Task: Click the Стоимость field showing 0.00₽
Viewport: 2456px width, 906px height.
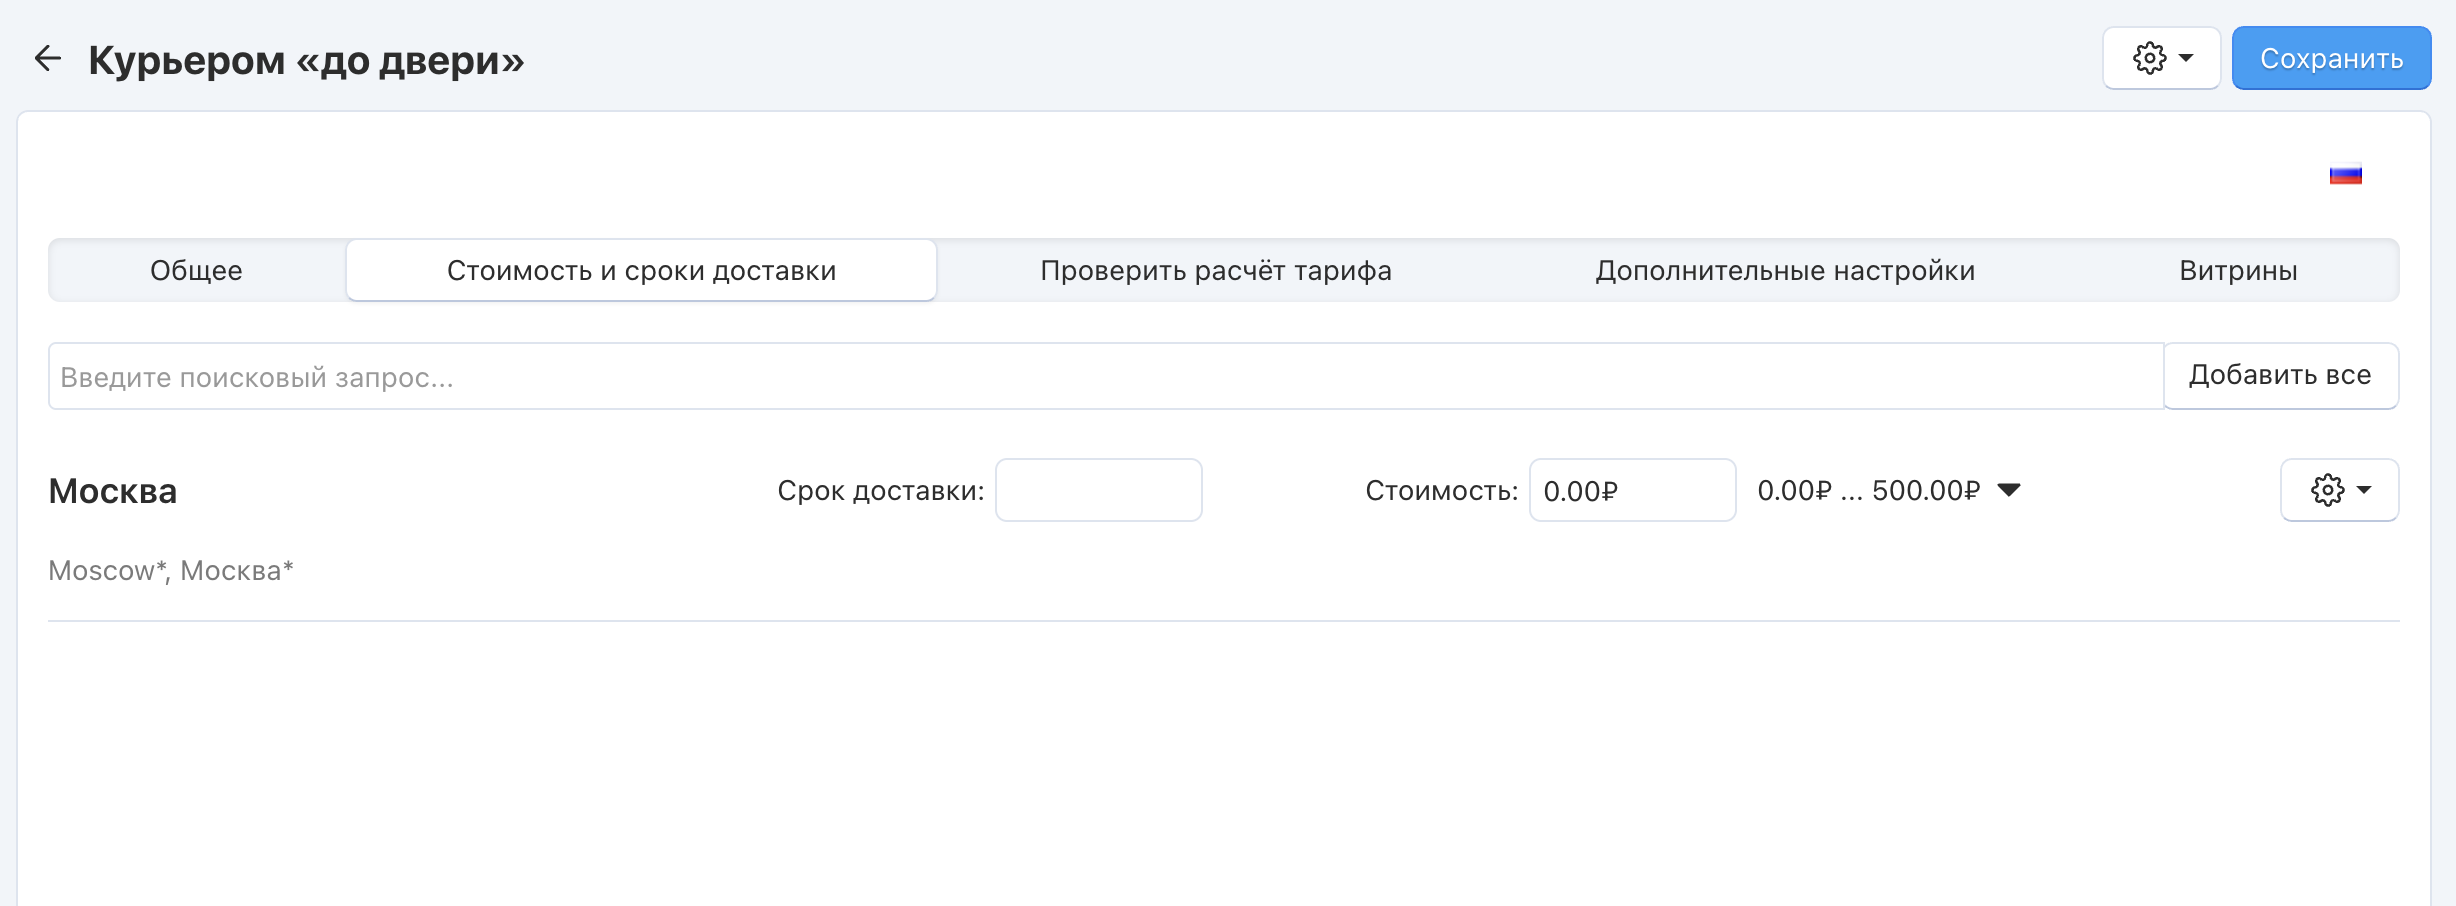Action: coord(1632,490)
